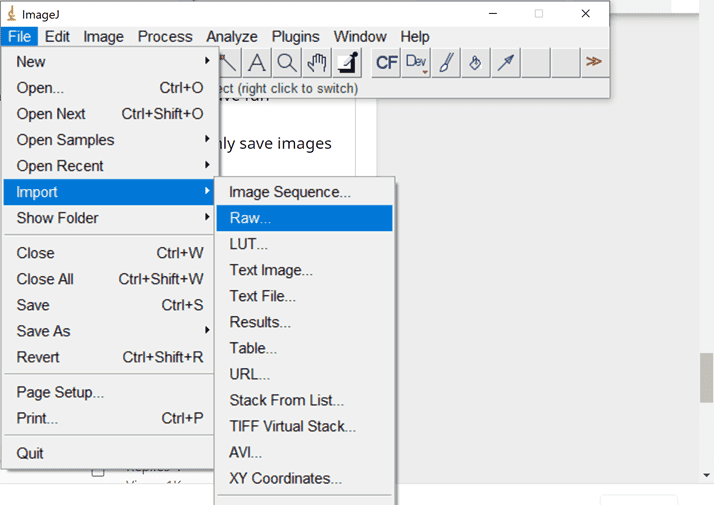714x505 pixels.
Task: Expand the Import submenu
Action: [x=109, y=192]
